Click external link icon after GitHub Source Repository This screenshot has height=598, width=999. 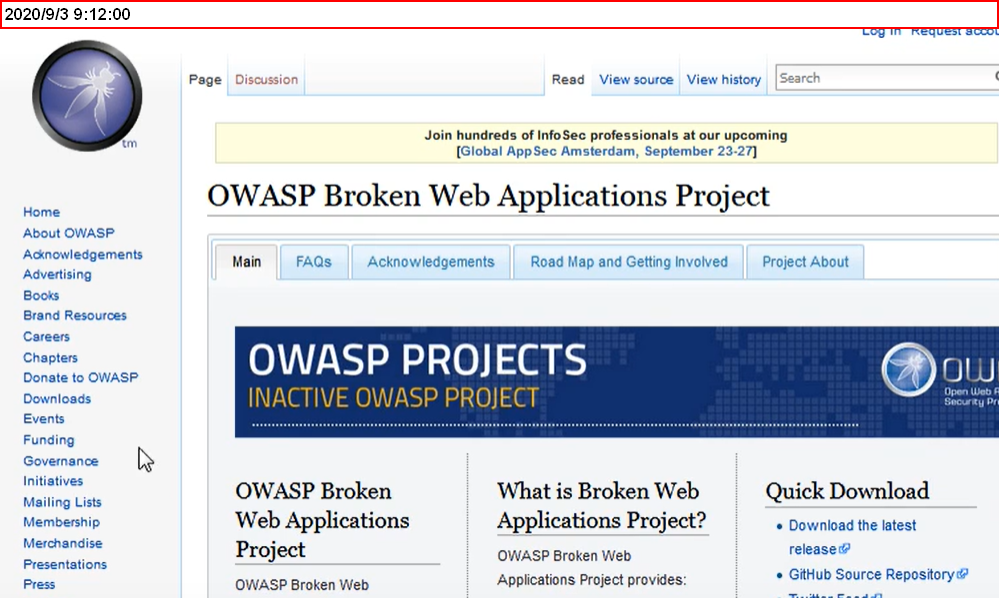click(x=963, y=574)
